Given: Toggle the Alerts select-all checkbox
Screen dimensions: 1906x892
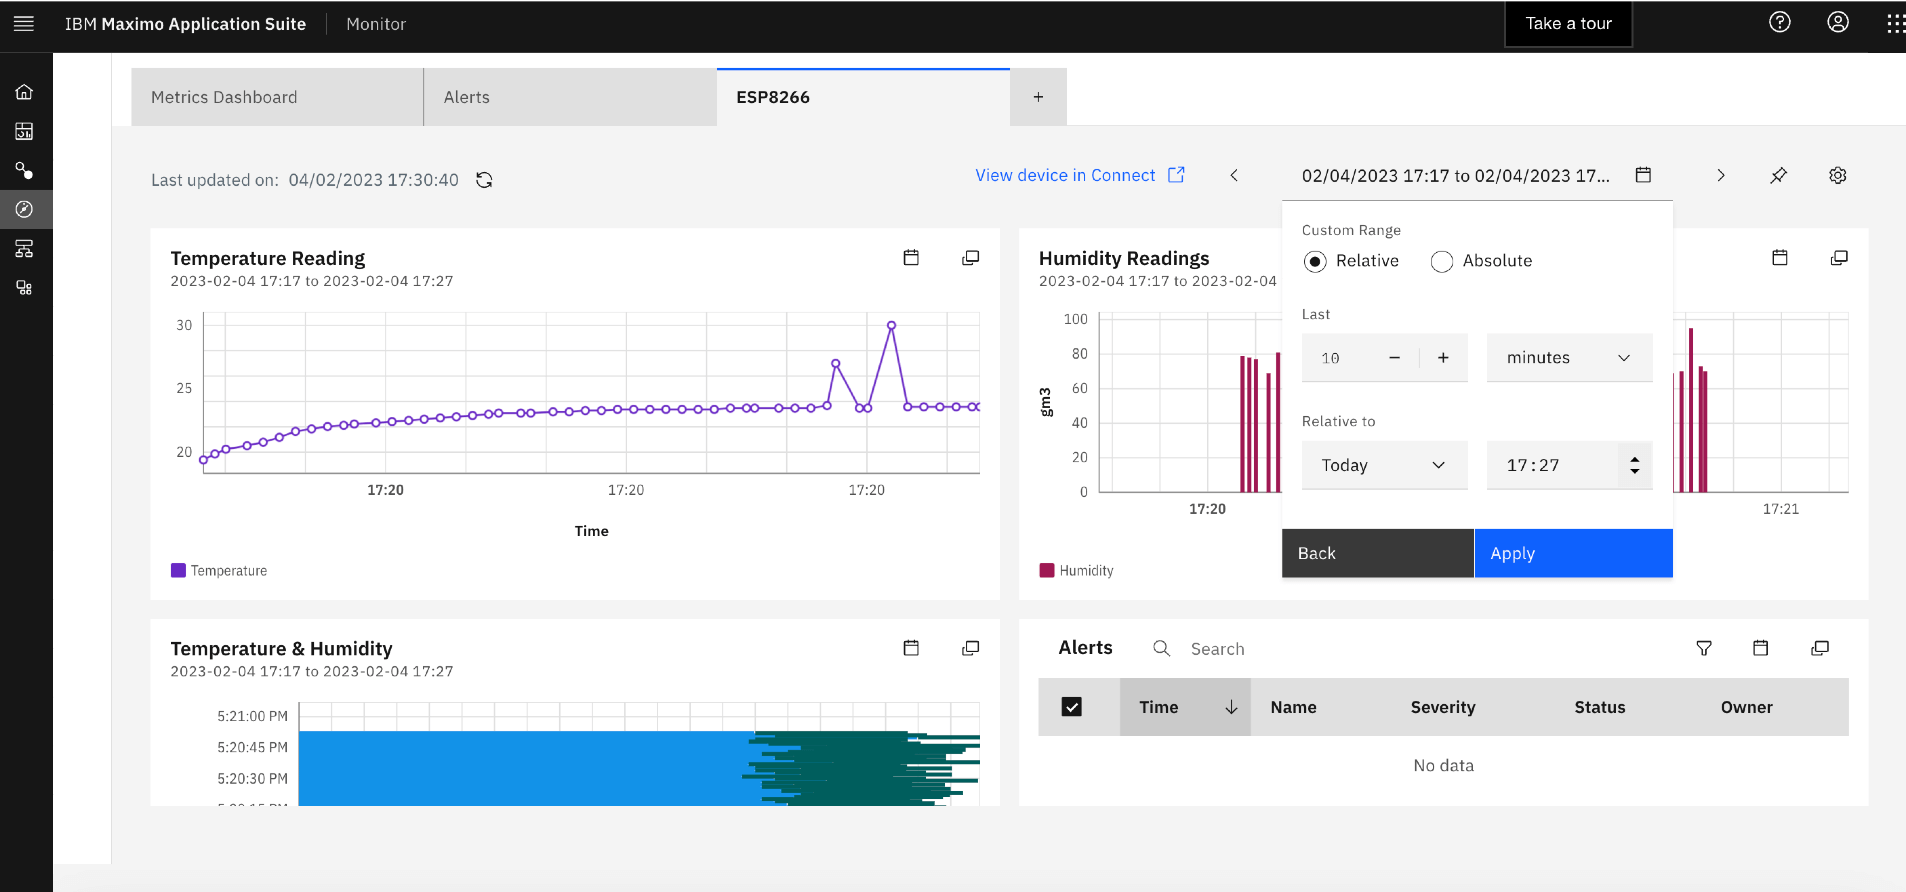Looking at the screenshot, I should tap(1072, 707).
